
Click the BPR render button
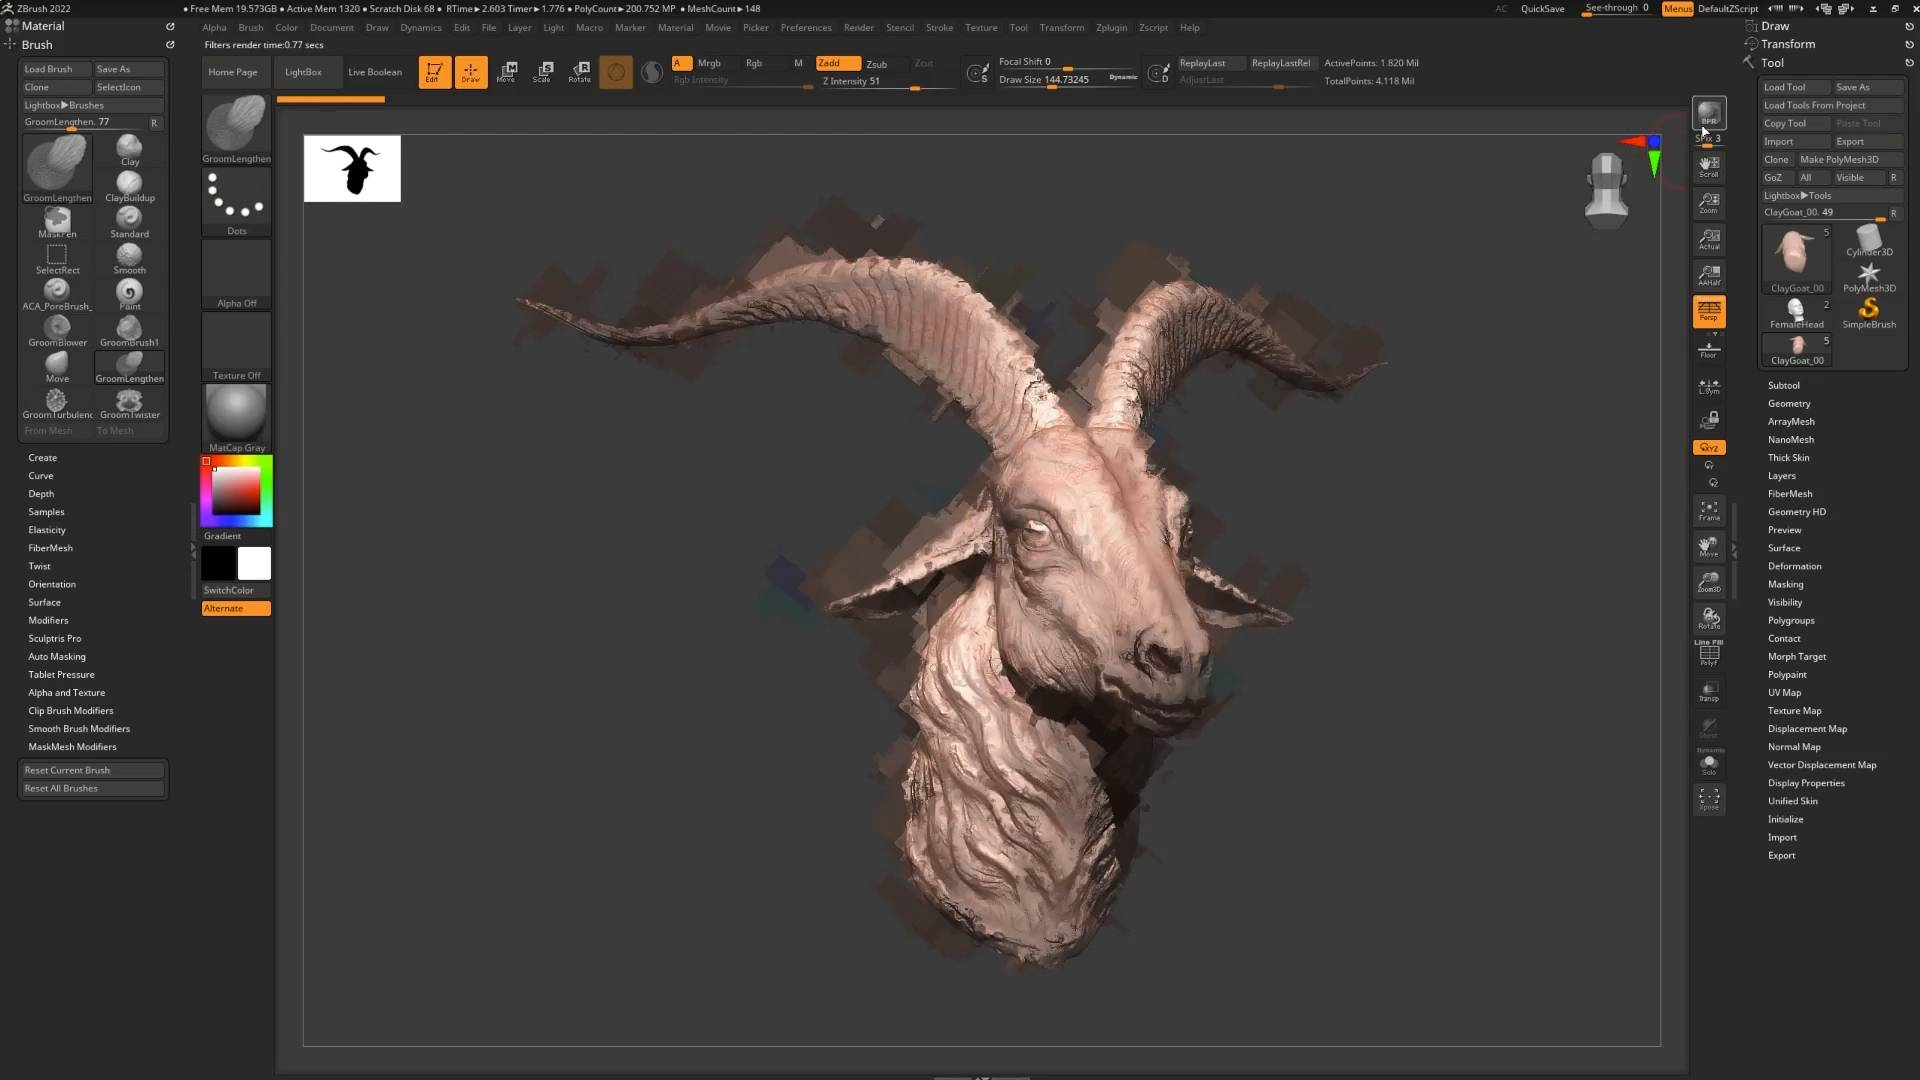point(1708,113)
